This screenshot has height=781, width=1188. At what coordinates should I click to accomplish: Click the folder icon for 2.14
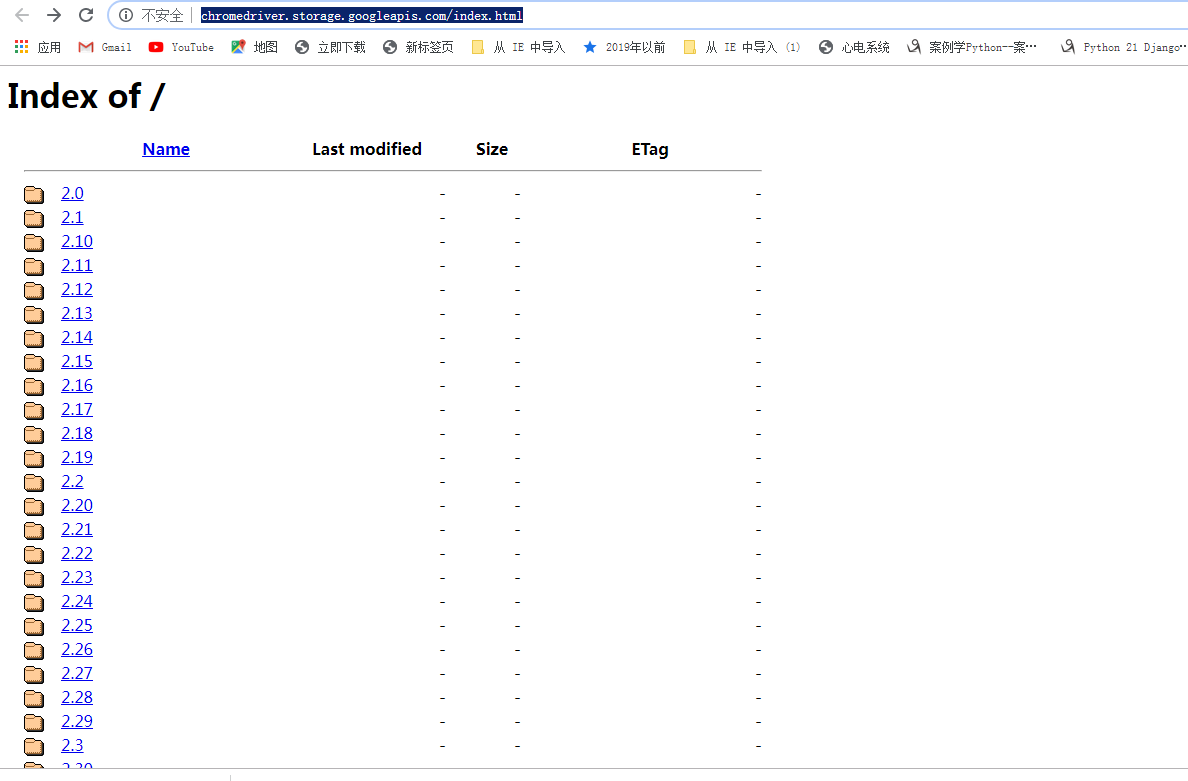[34, 338]
